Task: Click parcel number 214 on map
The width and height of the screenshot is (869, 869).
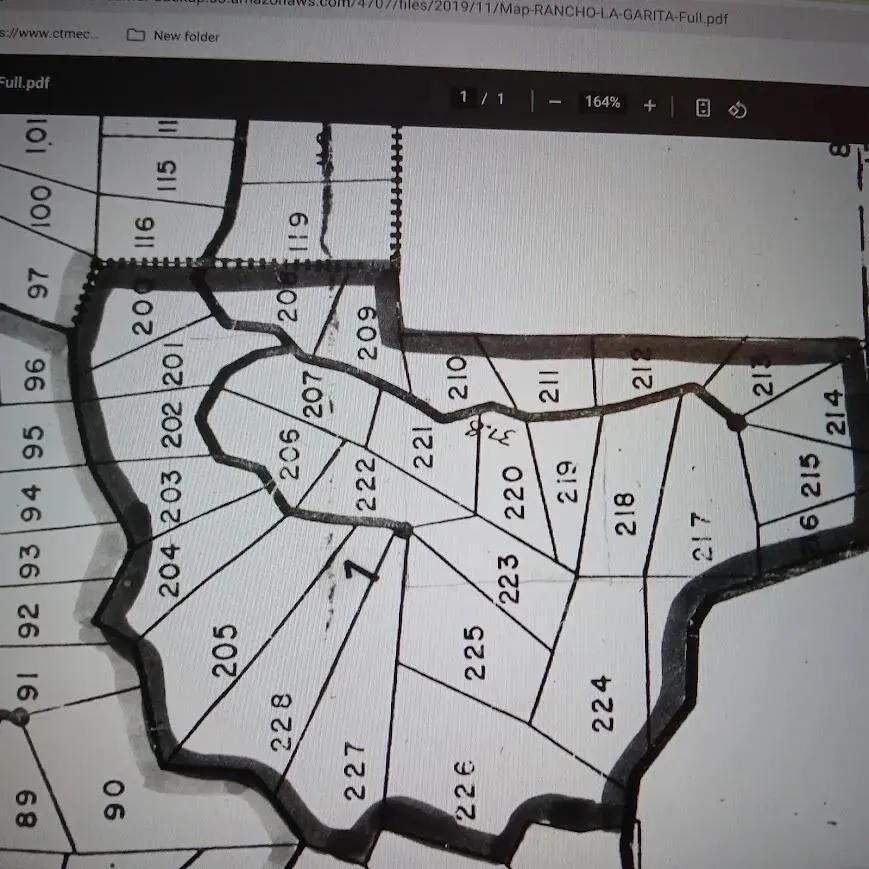Action: click(x=835, y=412)
